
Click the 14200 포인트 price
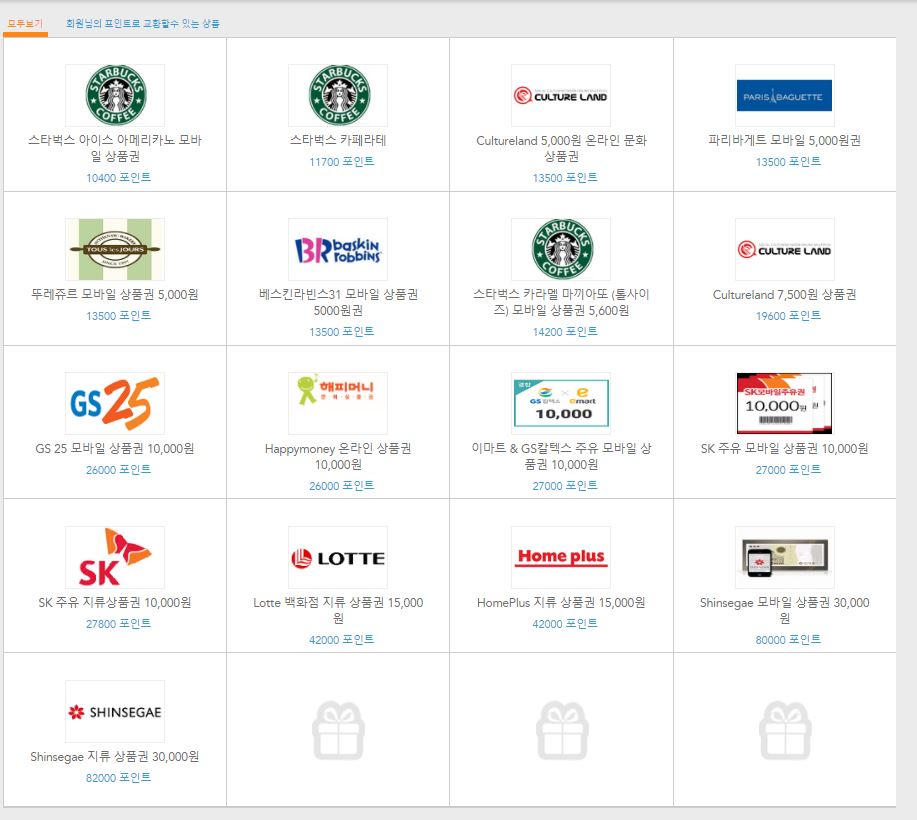[x=564, y=332]
